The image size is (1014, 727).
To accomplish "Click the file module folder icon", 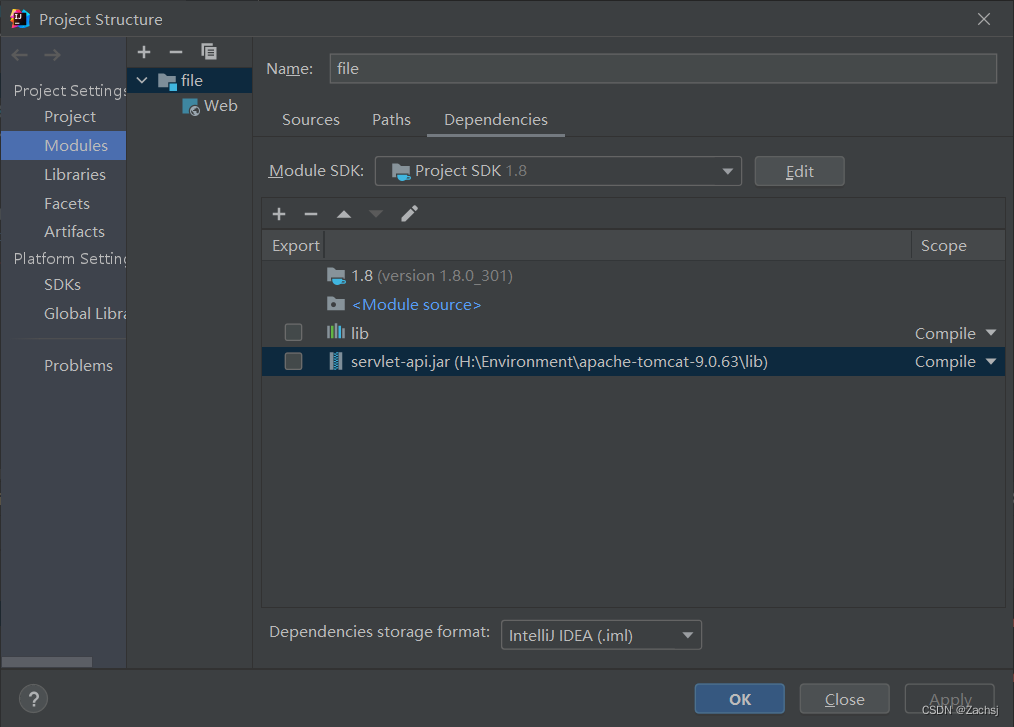I will coord(167,81).
